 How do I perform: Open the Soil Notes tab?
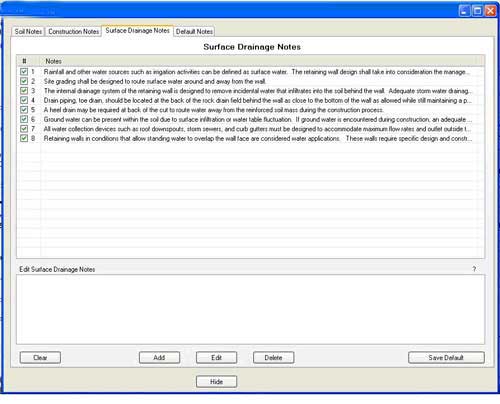click(28, 32)
